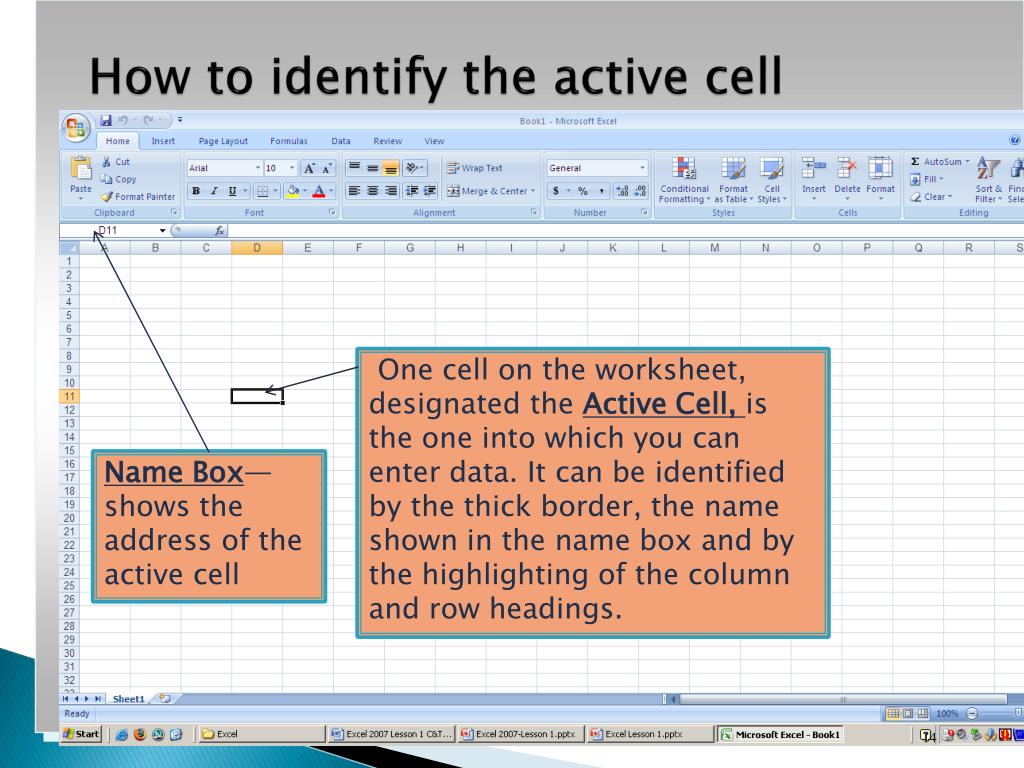The height and width of the screenshot is (768, 1024).
Task: Apply Accounting Number Format dollar sign
Action: (x=556, y=191)
